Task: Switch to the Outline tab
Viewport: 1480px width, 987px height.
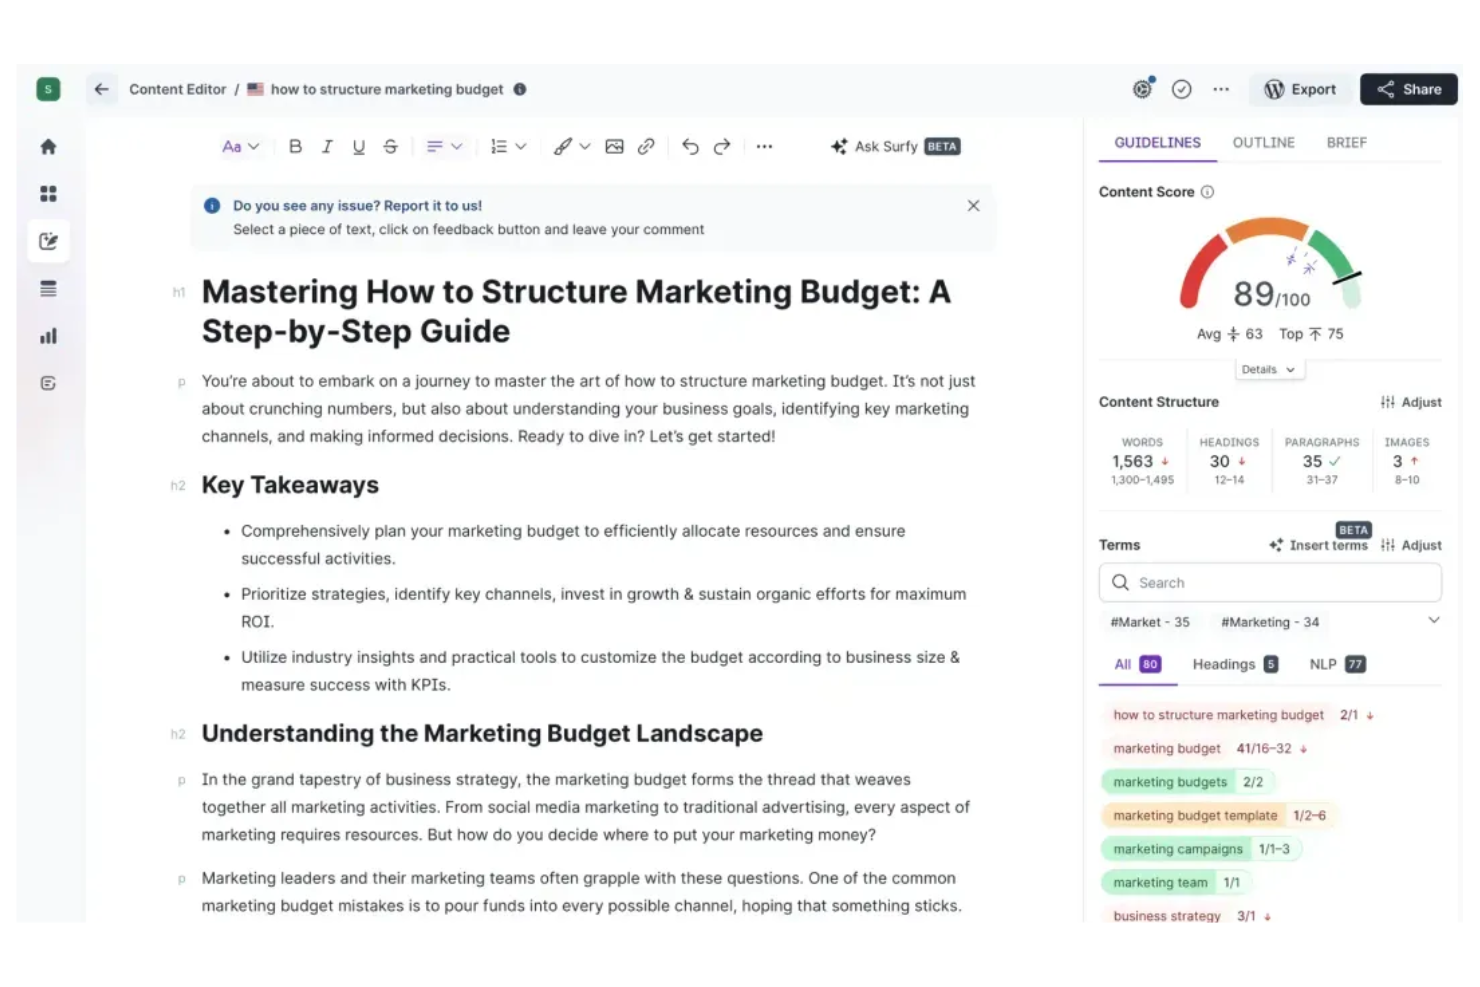Action: pos(1263,142)
